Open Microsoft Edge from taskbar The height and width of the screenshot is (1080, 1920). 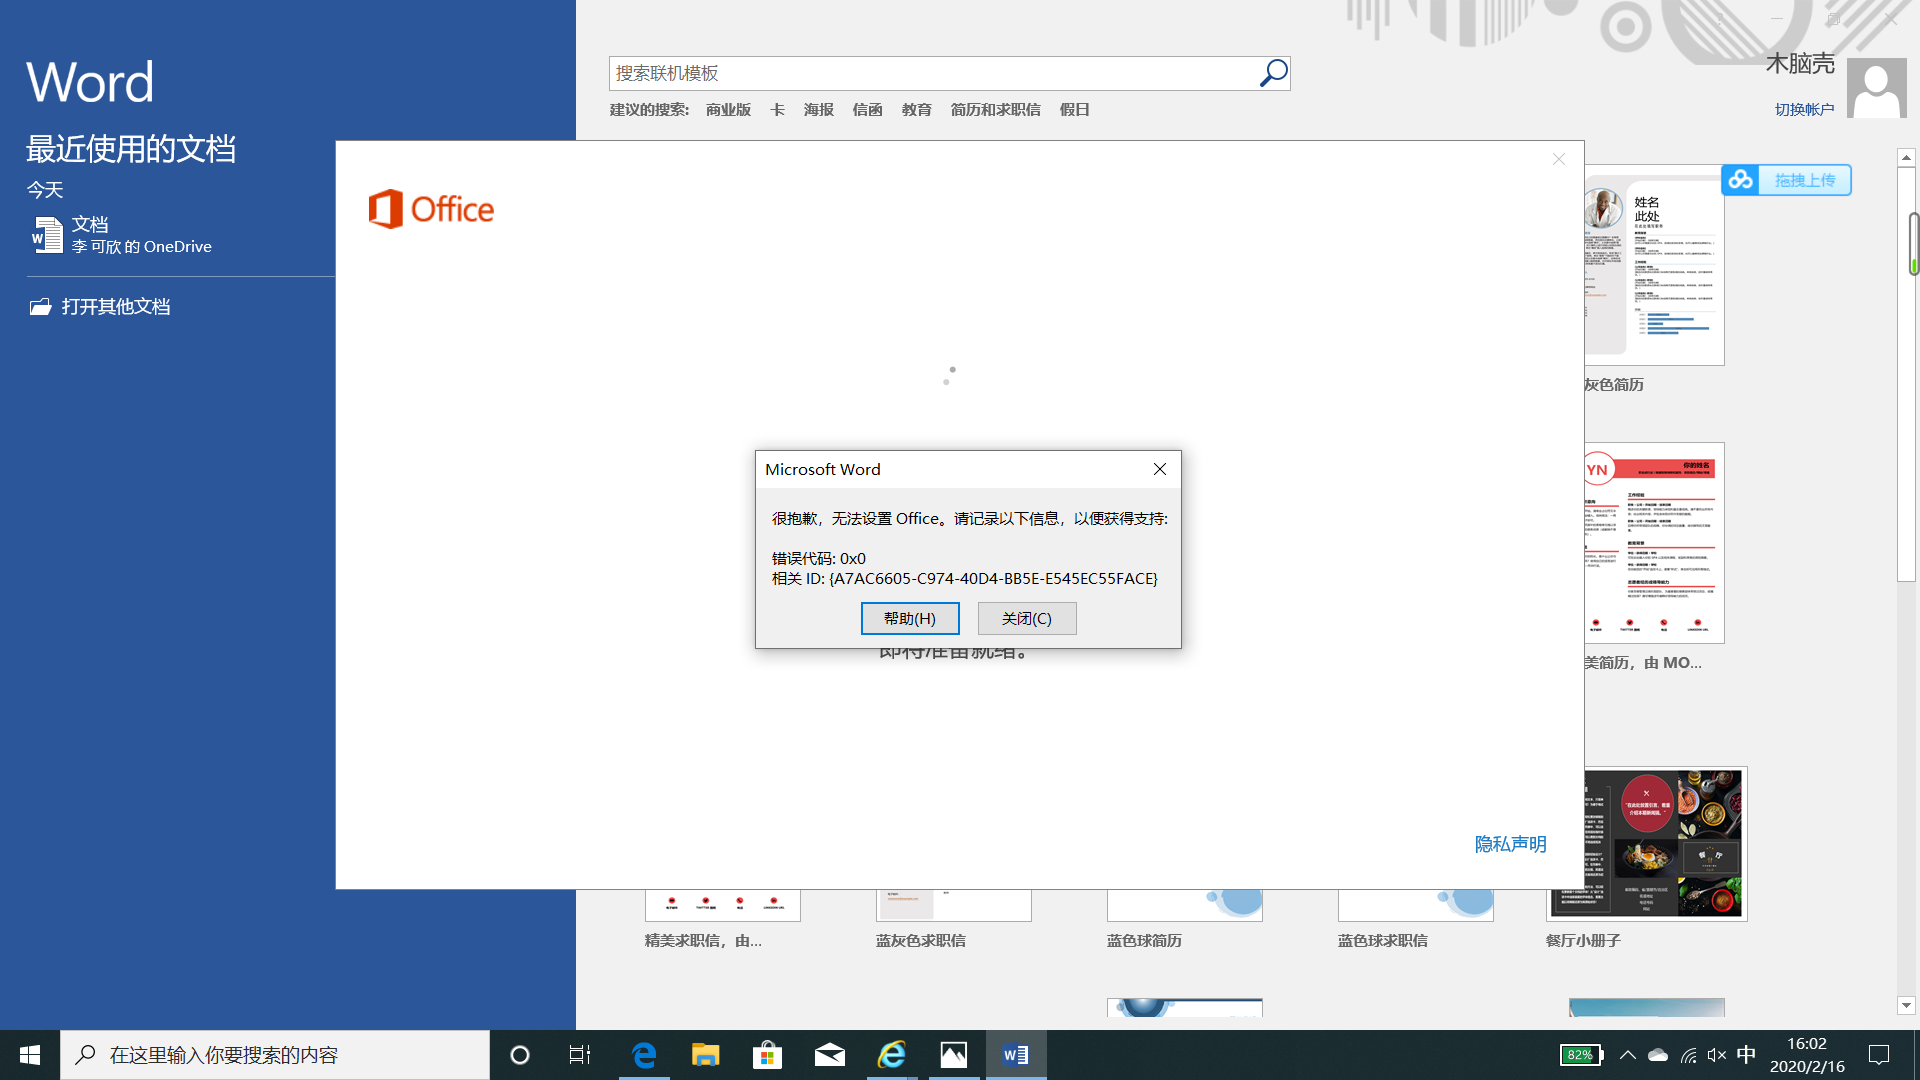pyautogui.click(x=644, y=1055)
